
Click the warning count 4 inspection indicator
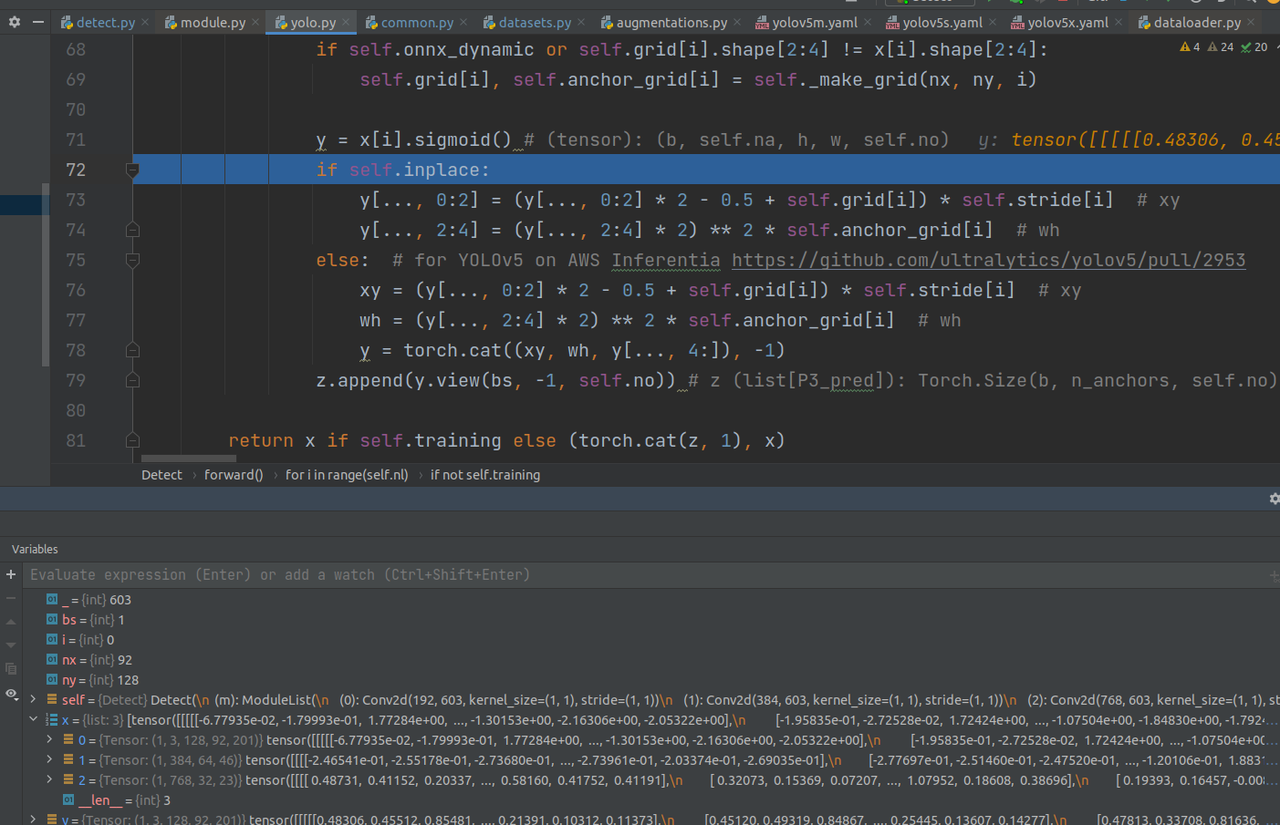1190,47
